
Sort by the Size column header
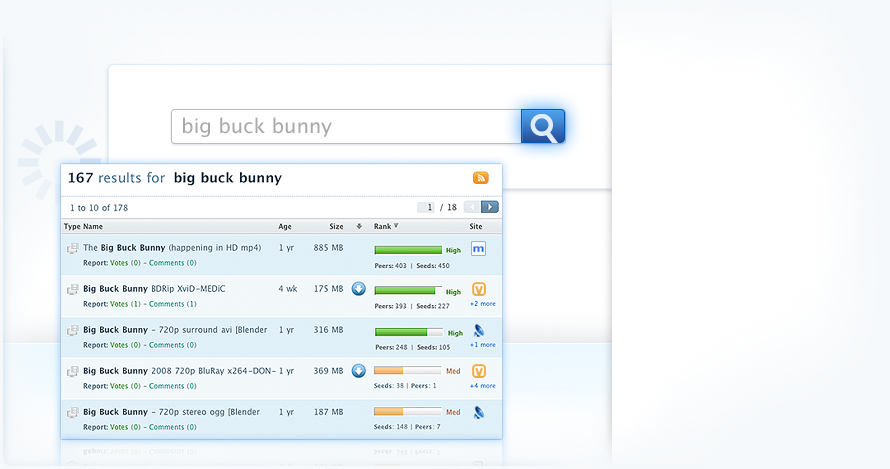click(x=337, y=226)
